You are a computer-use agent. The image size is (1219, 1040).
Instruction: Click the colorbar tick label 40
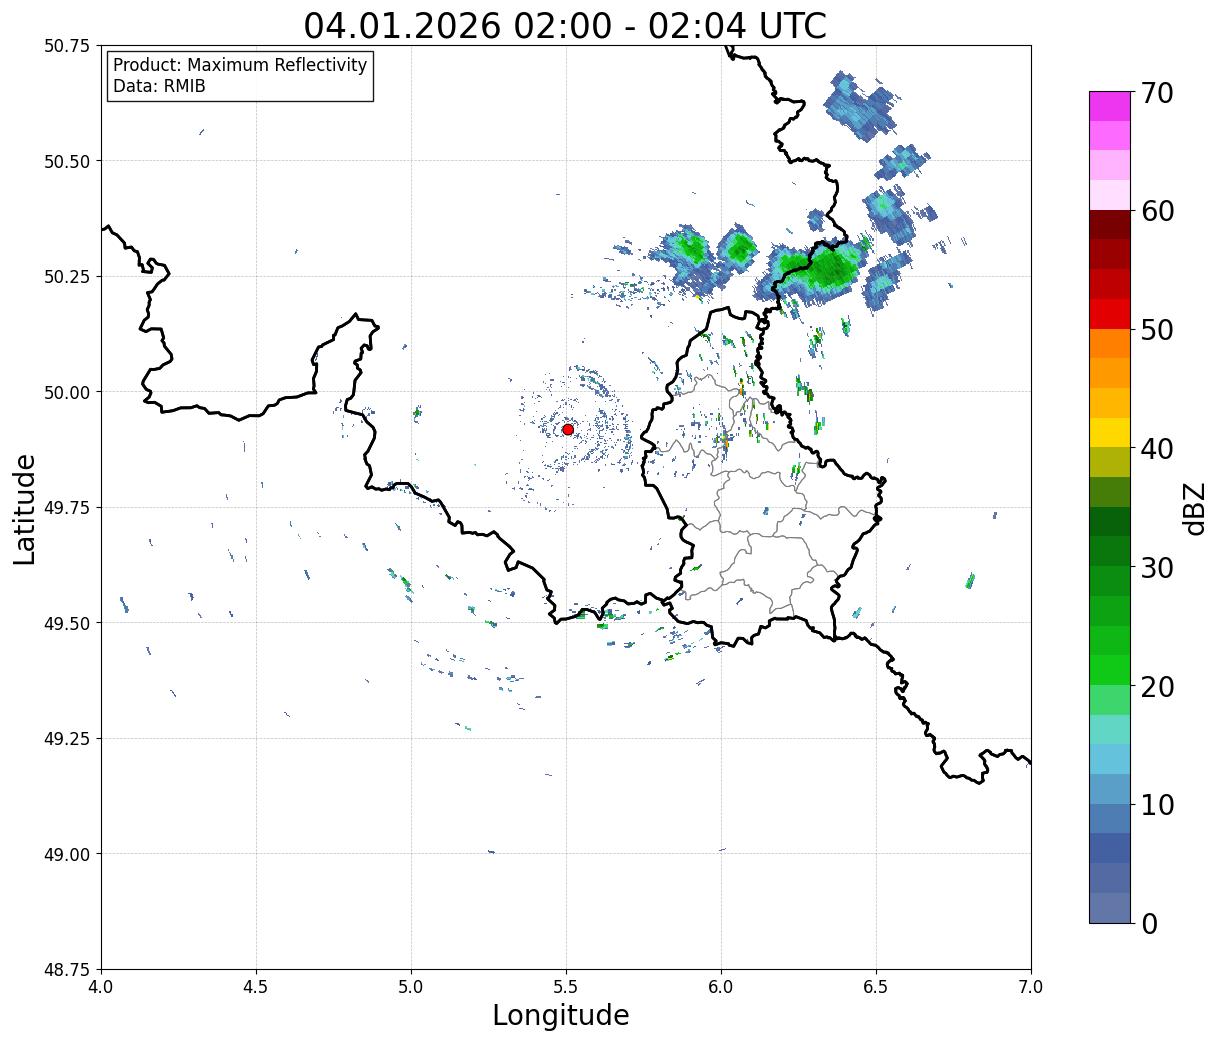click(x=1156, y=449)
